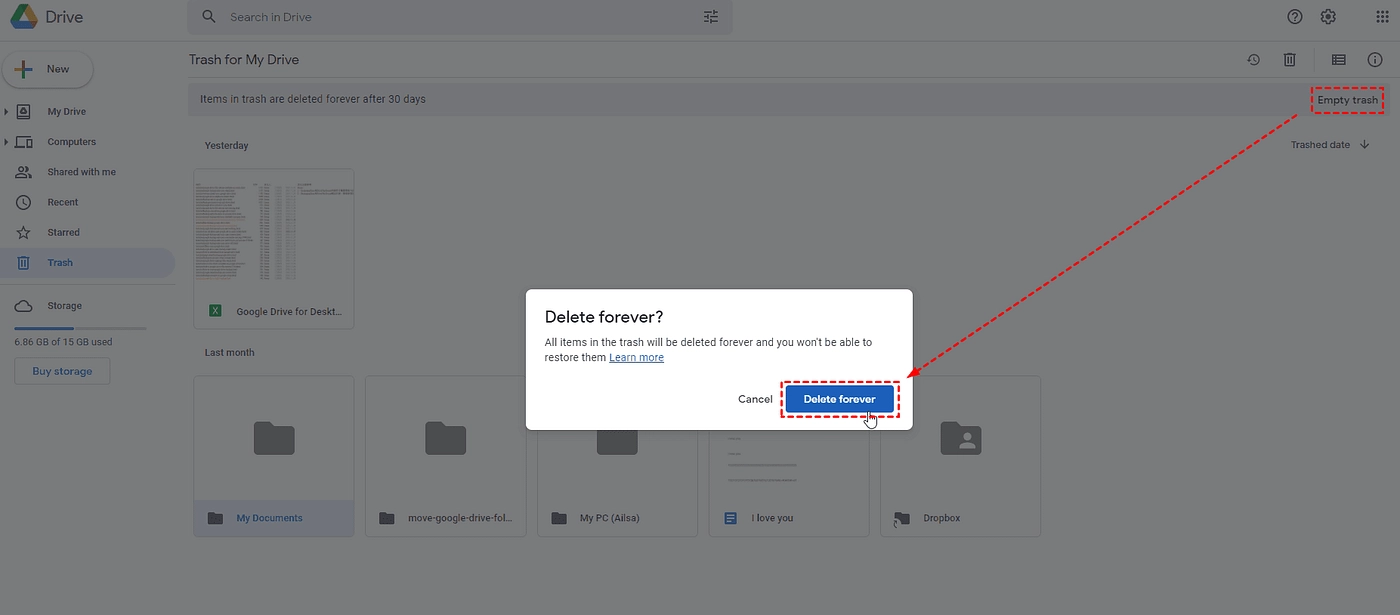Click Storage label in sidebar
This screenshot has height=615, width=1400.
64,306
